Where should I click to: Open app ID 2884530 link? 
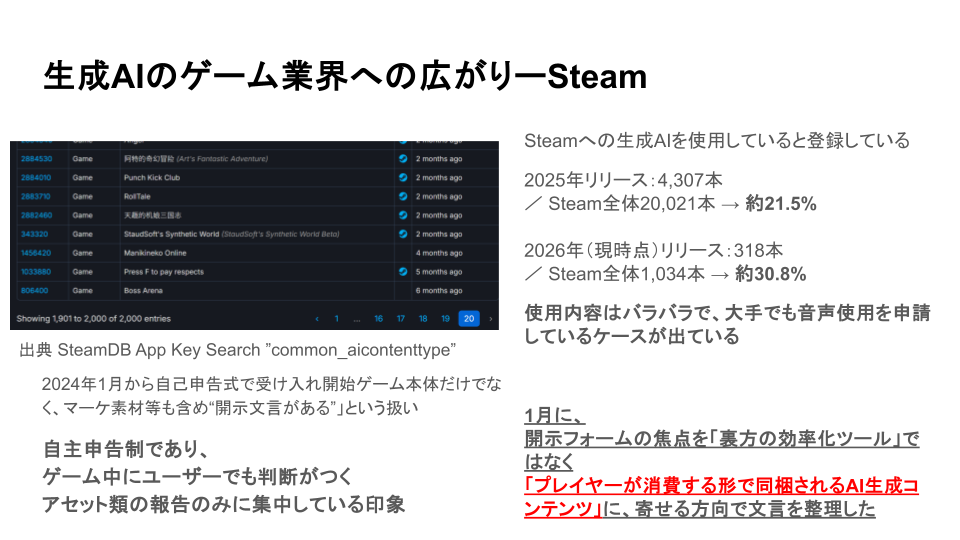pyautogui.click(x=36, y=159)
